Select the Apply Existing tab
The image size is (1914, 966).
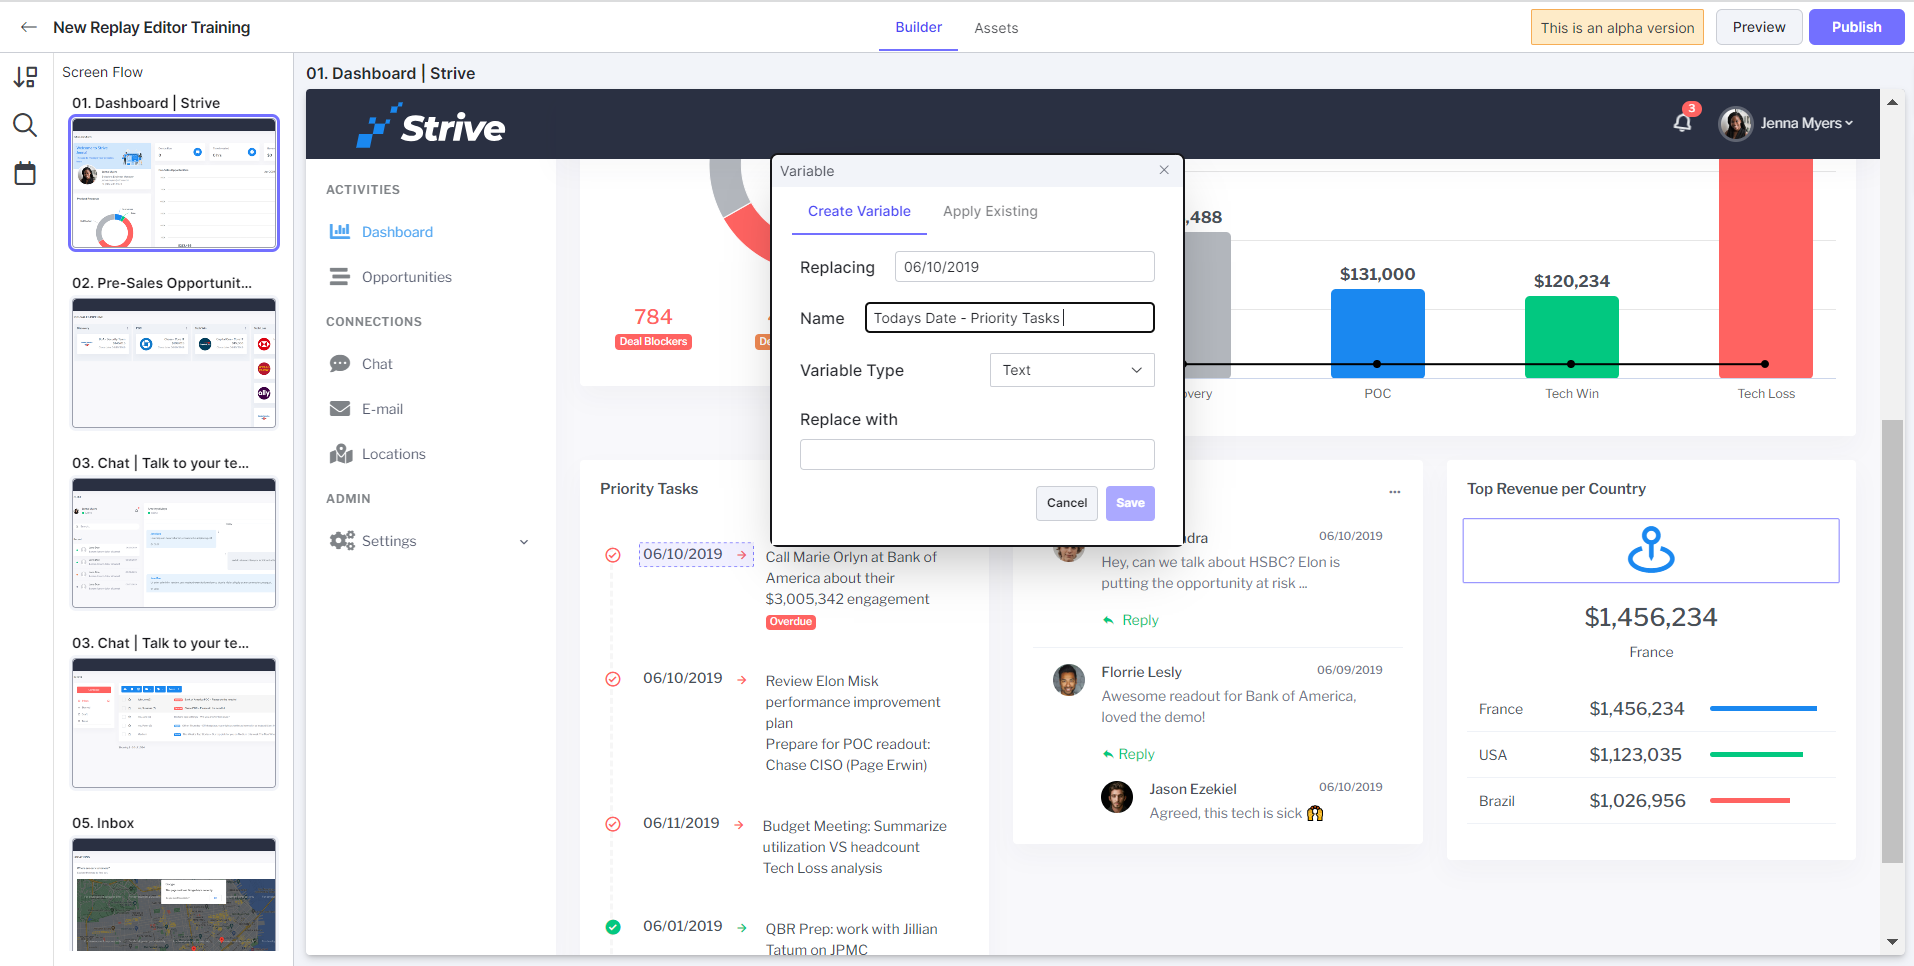tap(990, 211)
